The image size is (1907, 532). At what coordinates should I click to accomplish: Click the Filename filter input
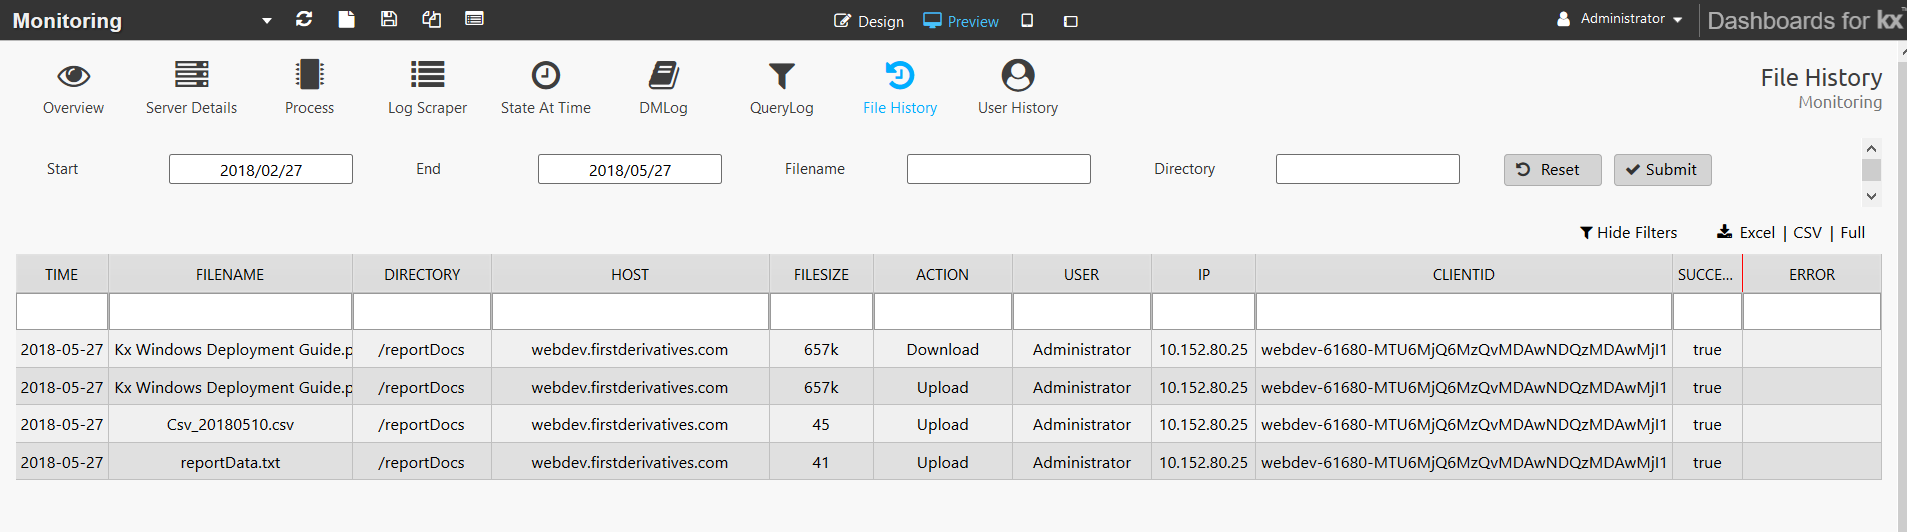[x=999, y=169]
